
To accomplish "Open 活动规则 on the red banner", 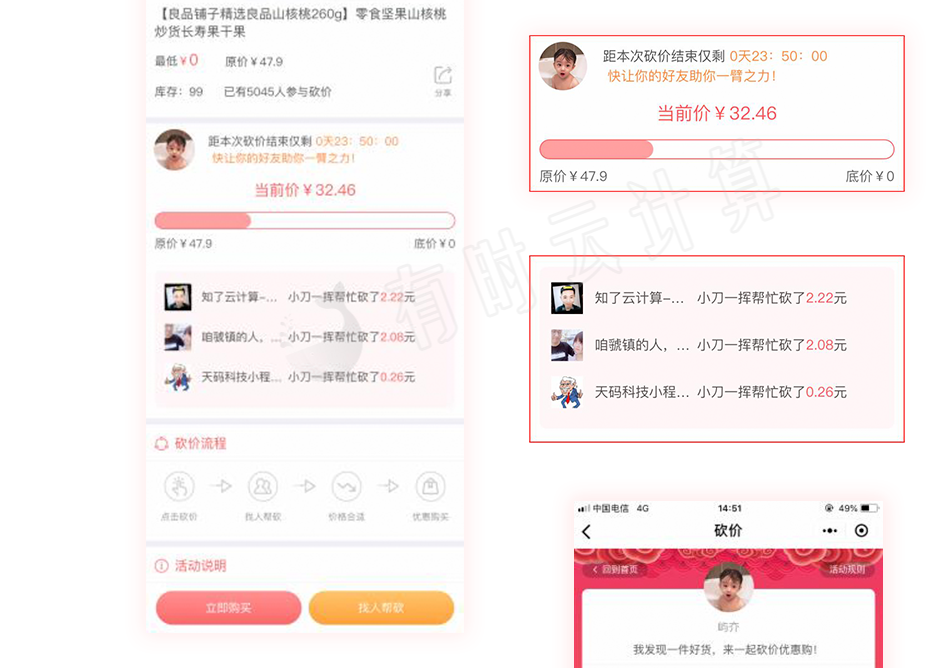I will (x=848, y=569).
